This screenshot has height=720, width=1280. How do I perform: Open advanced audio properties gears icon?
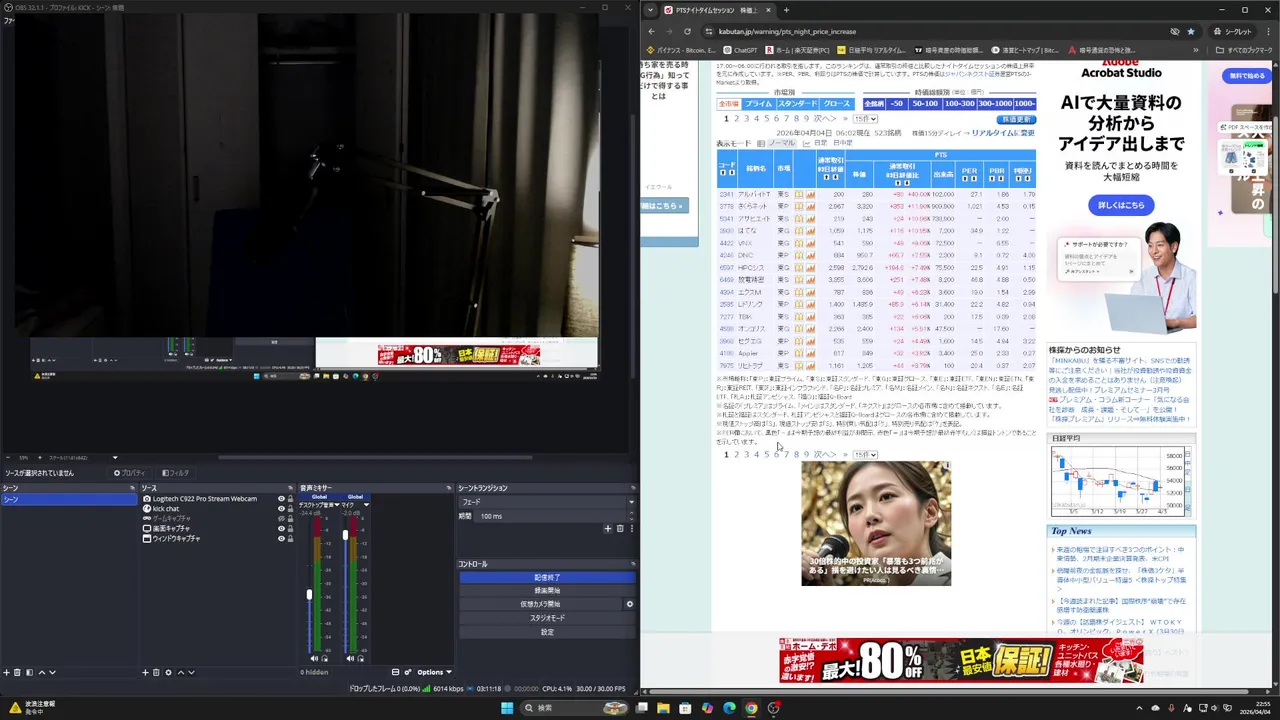pyautogui.click(x=406, y=672)
